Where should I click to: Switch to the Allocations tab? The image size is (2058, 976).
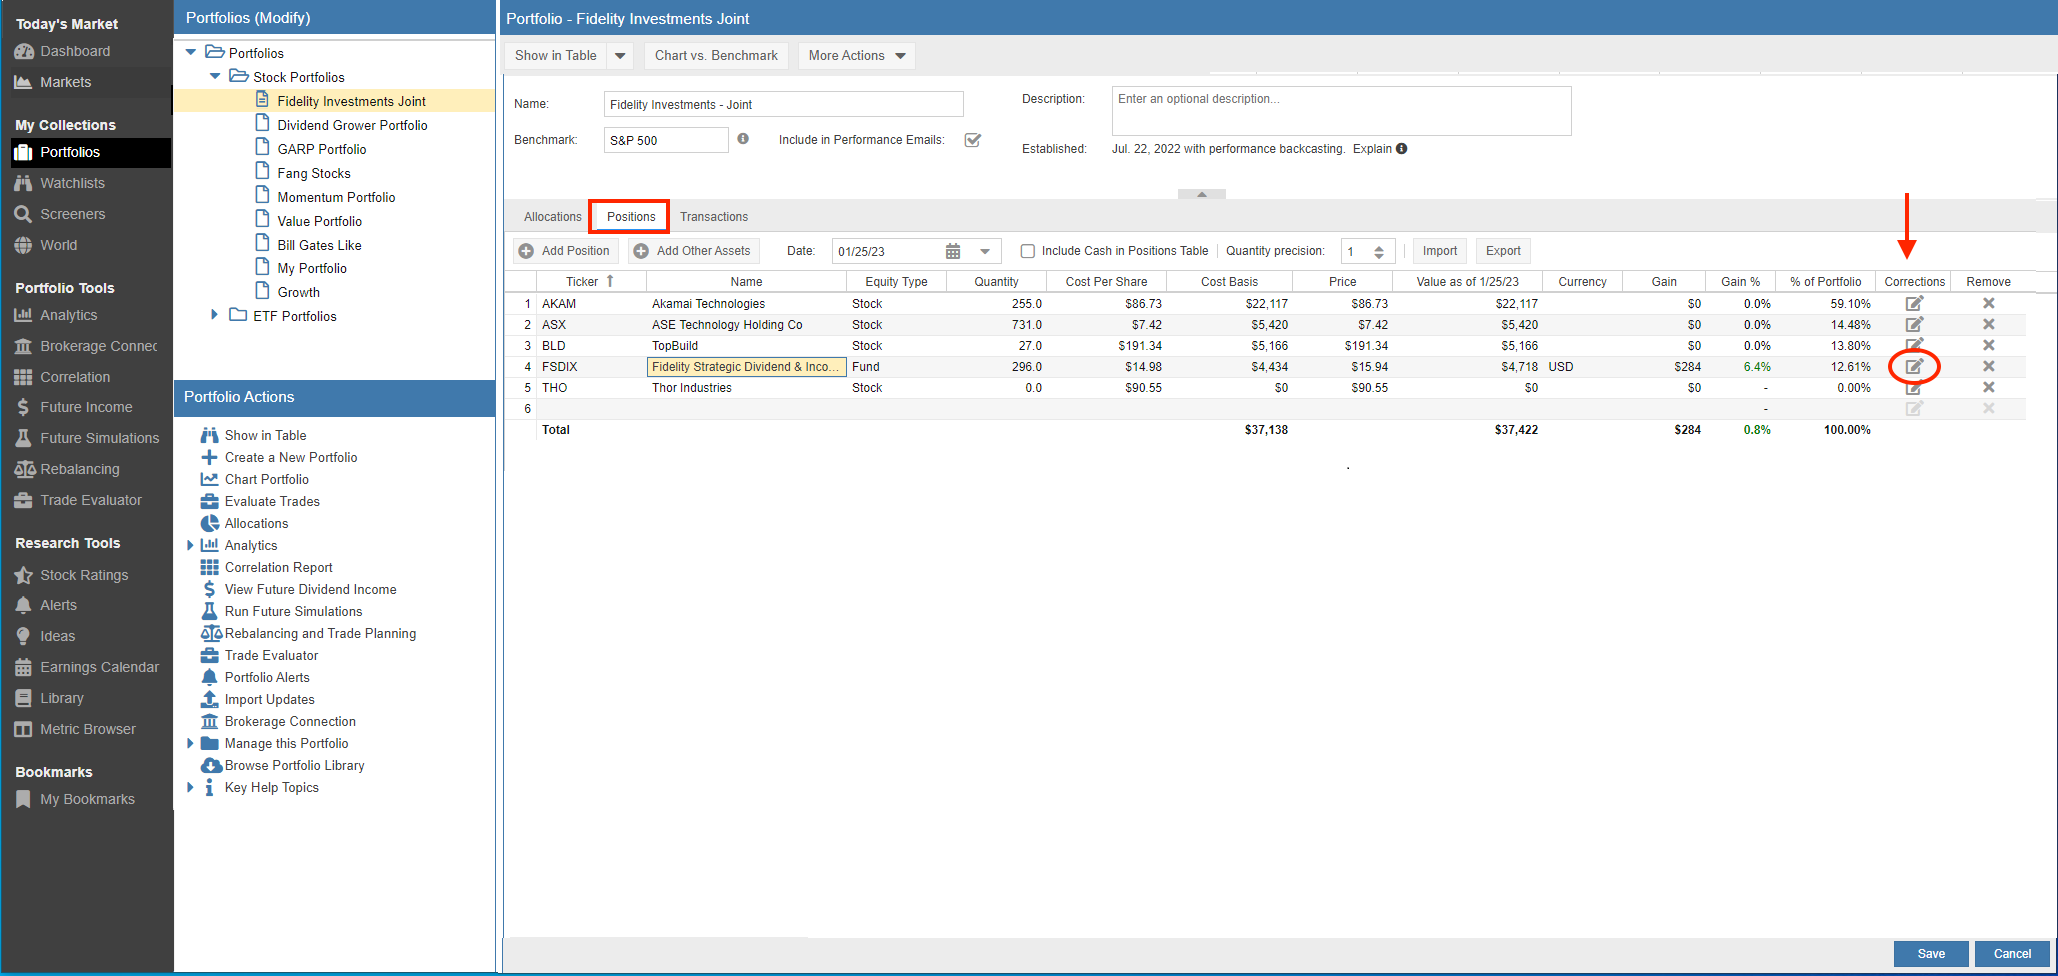coord(552,217)
